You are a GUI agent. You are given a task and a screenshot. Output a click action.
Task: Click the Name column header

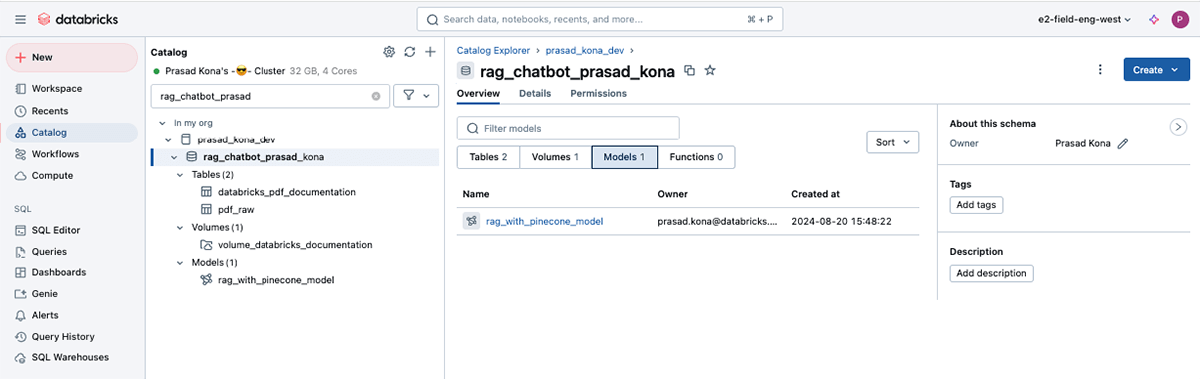476,194
